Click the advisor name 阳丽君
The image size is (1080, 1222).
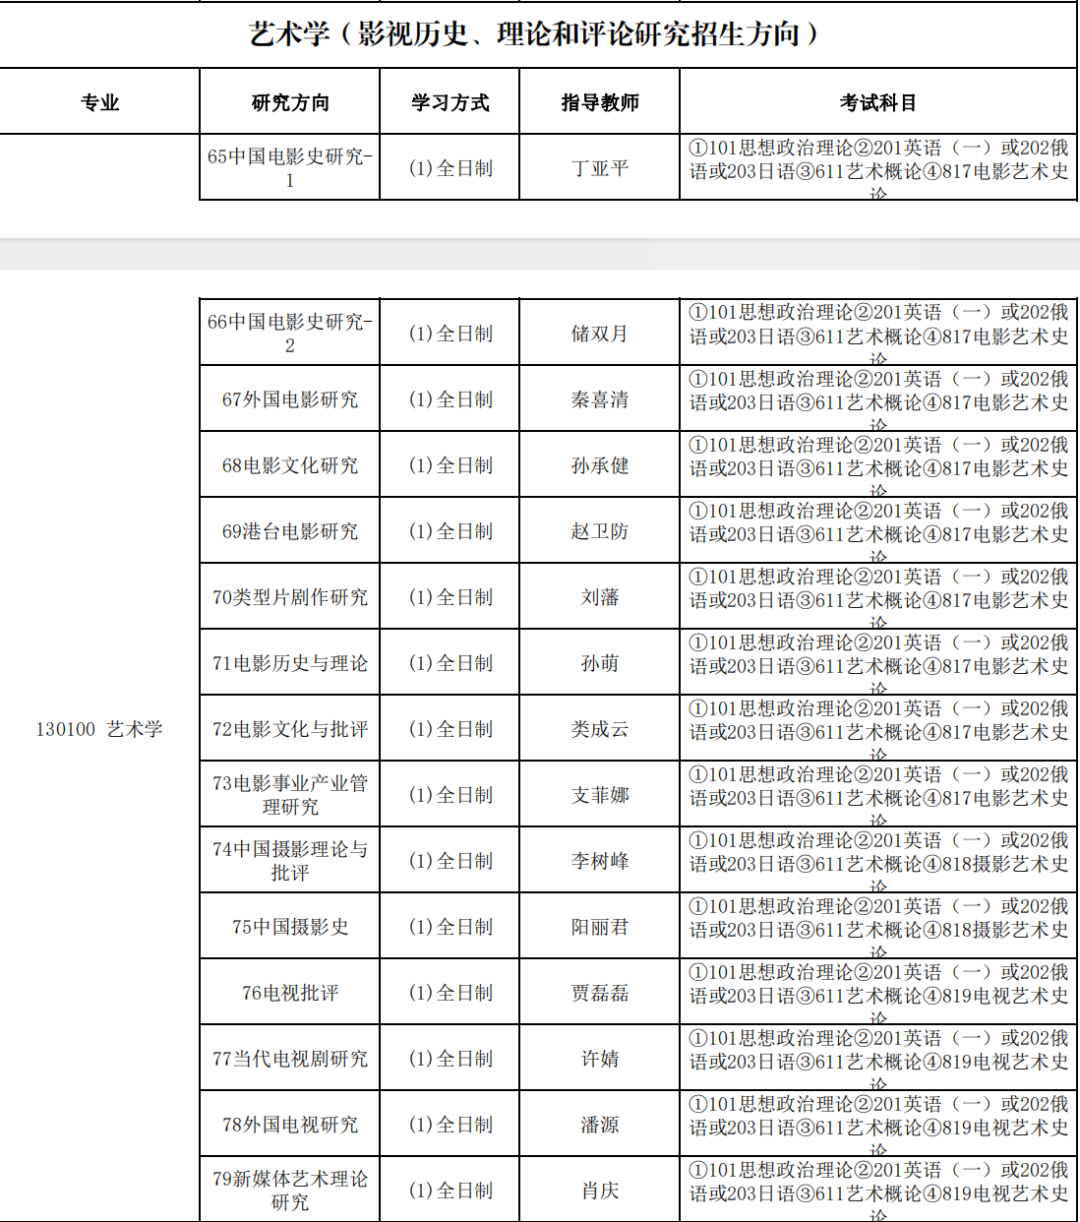click(600, 927)
